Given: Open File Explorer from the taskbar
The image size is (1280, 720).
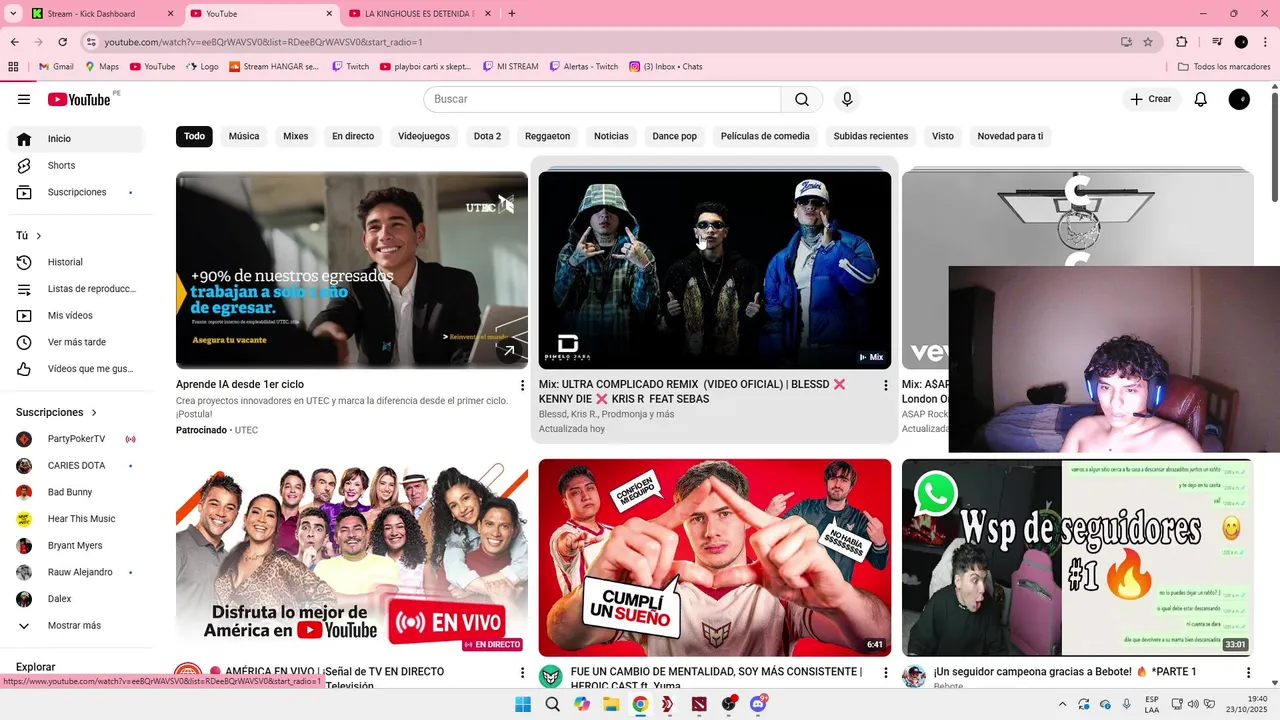Looking at the screenshot, I should tap(611, 704).
